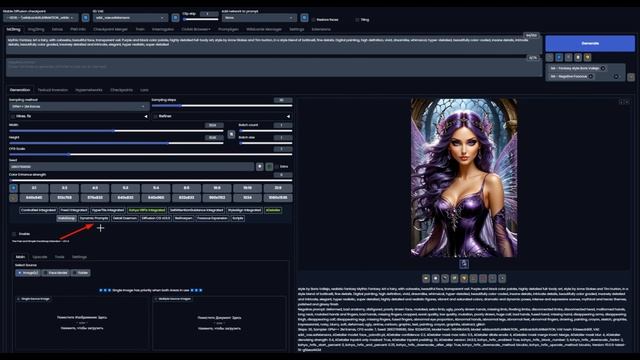Viewport: 640px width, 360px height.
Task: Click the zip icon below the preview
Action: [445, 278]
